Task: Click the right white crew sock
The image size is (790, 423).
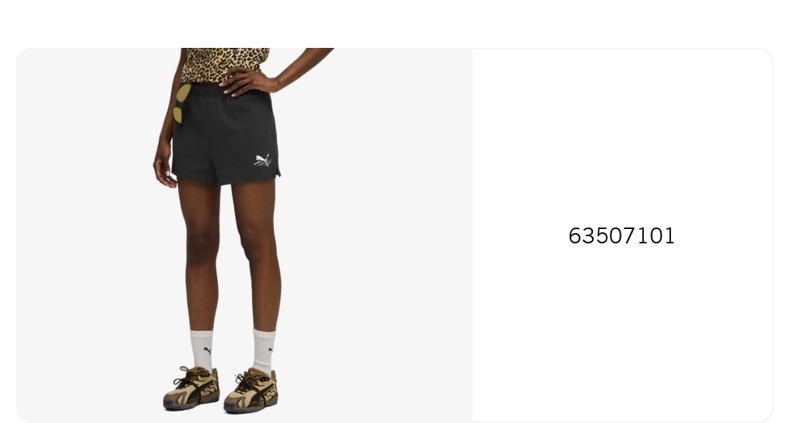Action: [x=264, y=351]
